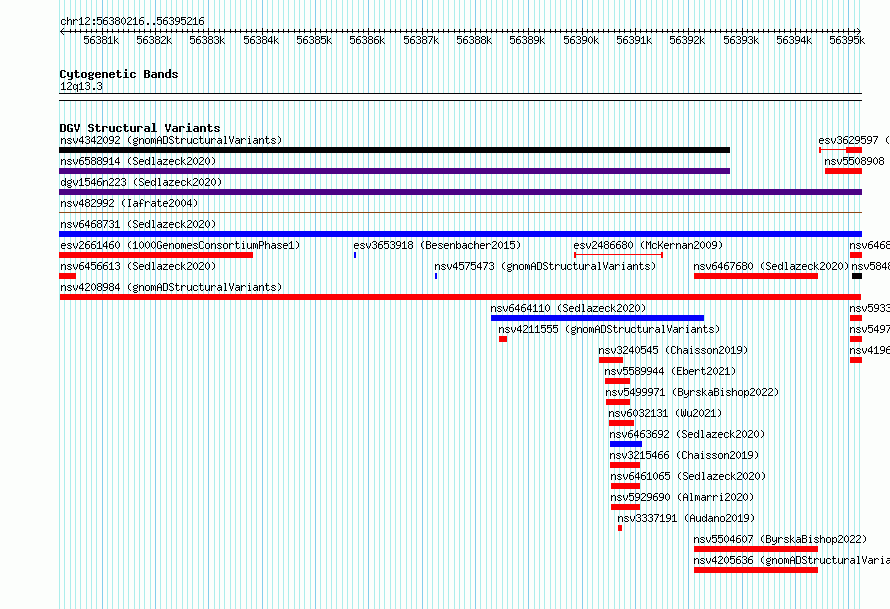The width and height of the screenshot is (890, 609).
Task: Click the 56388k ruler tick label
Action: click(x=474, y=40)
